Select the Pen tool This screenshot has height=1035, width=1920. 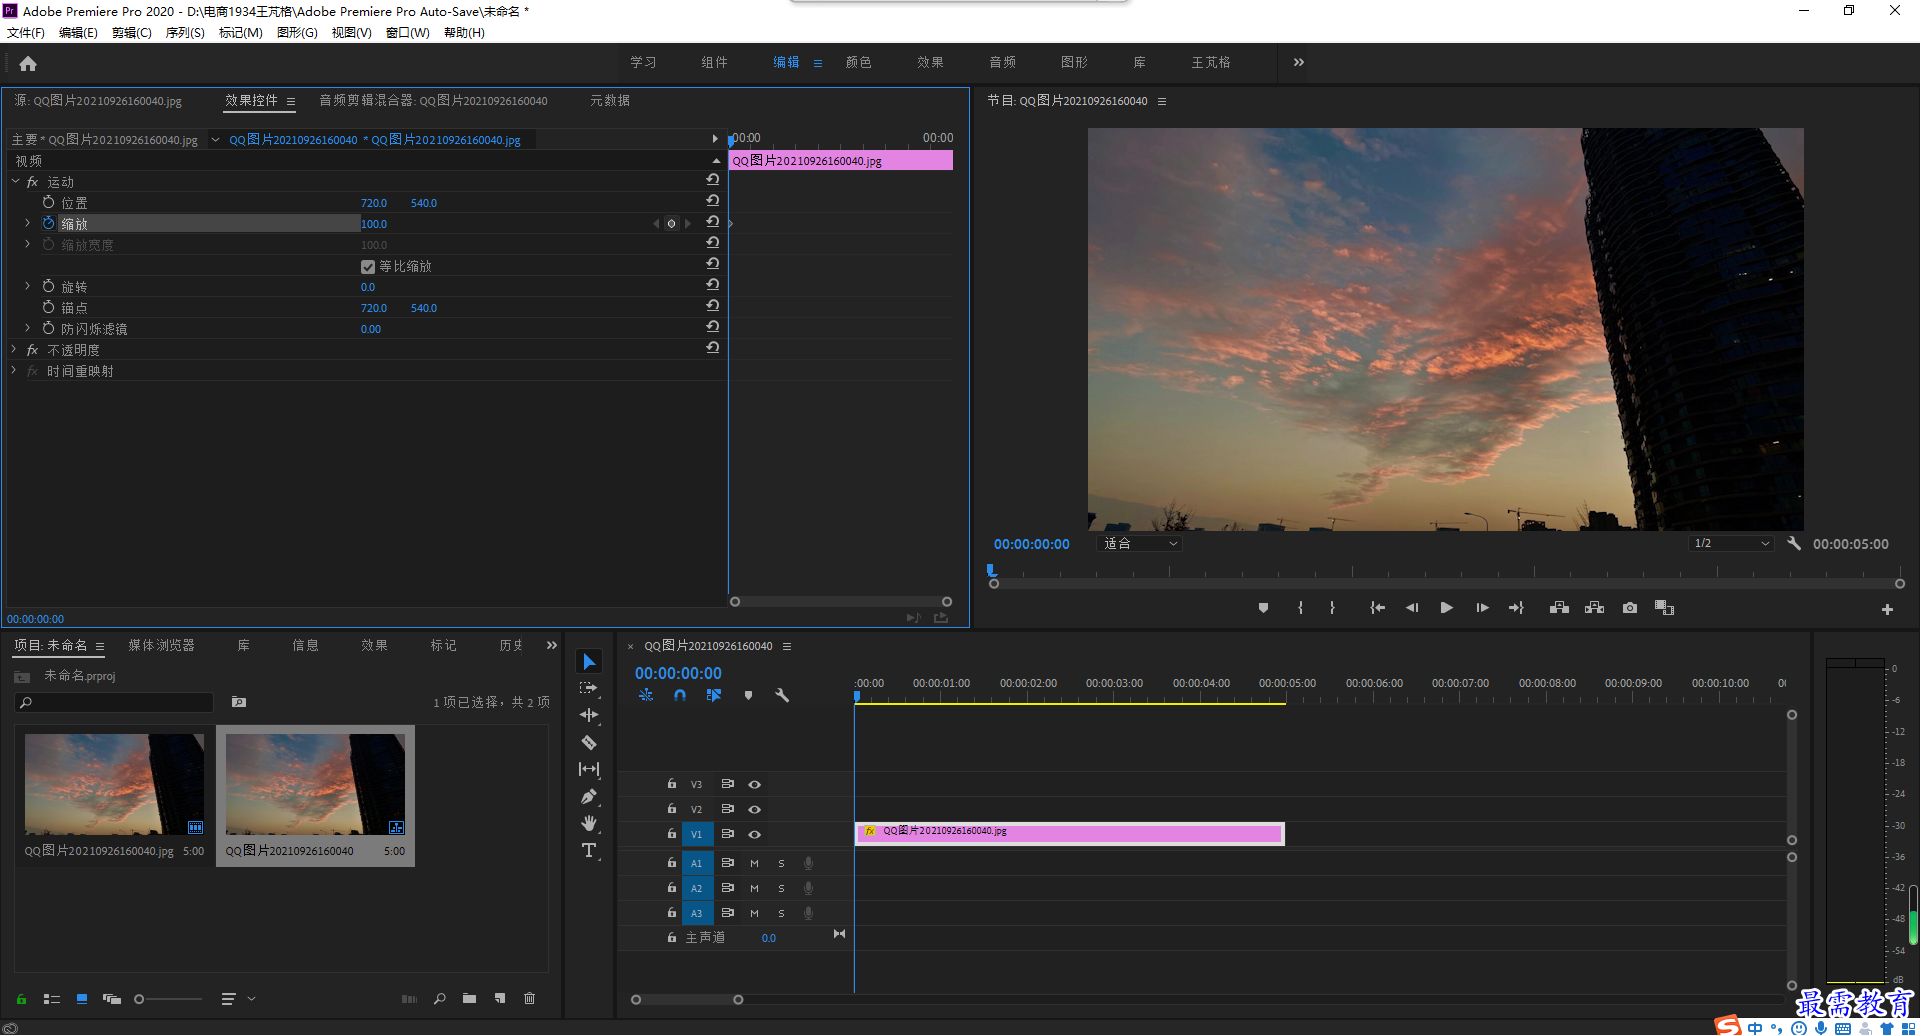click(x=589, y=796)
